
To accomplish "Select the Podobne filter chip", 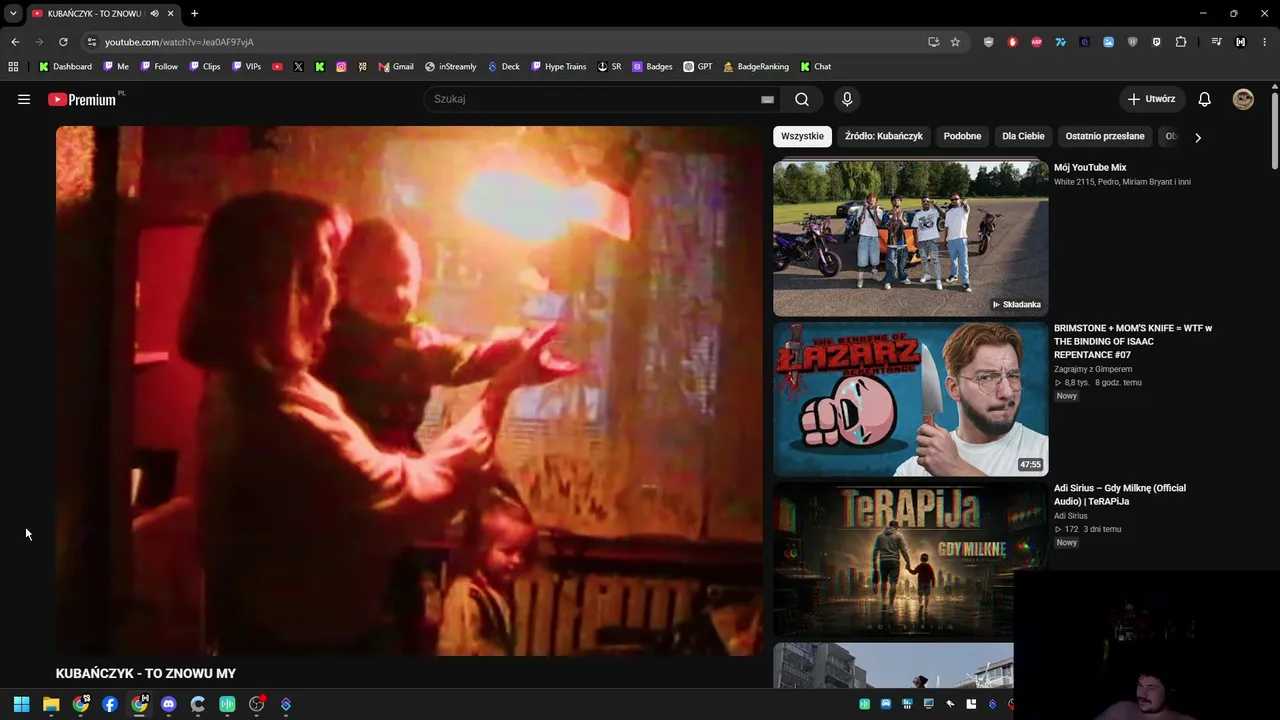I will click(x=962, y=136).
